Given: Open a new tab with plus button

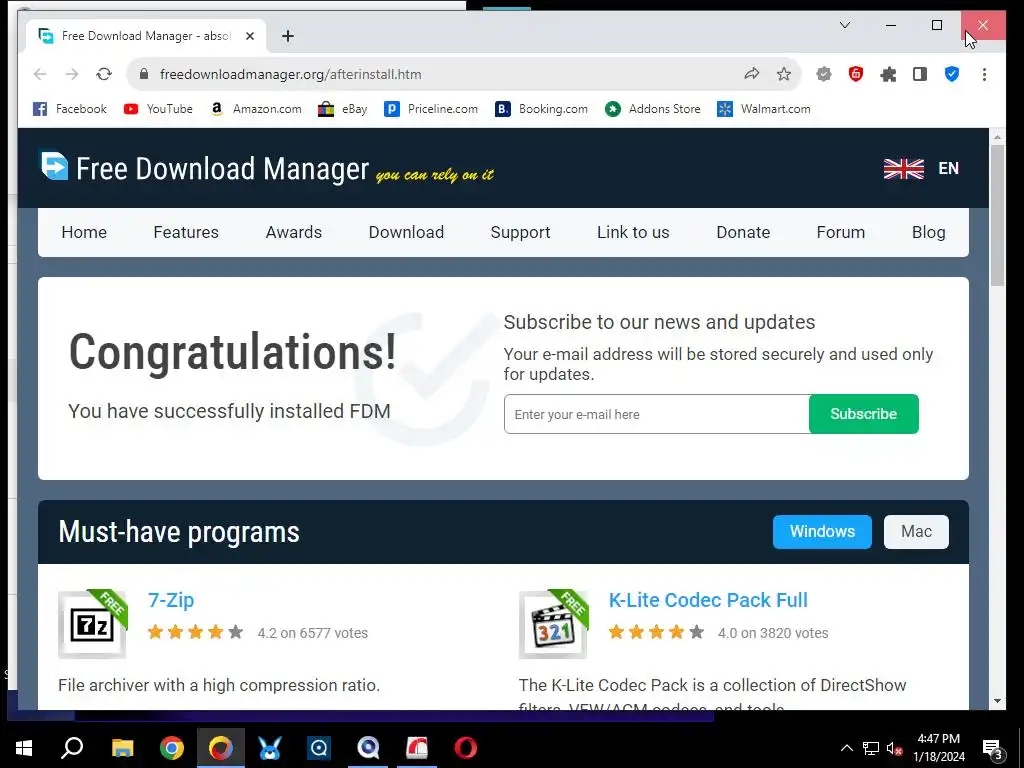Looking at the screenshot, I should pos(288,36).
